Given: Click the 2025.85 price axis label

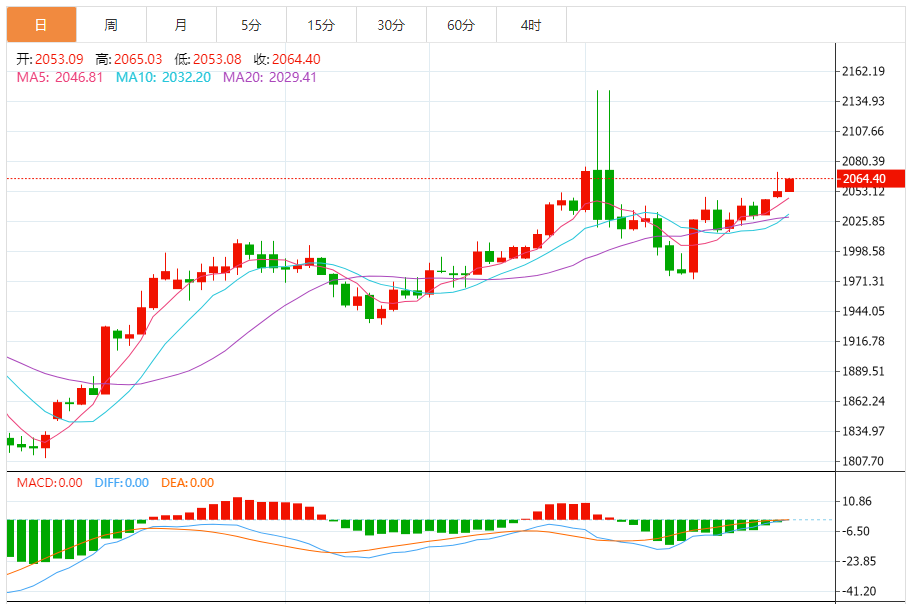Looking at the screenshot, I should pos(863,221).
